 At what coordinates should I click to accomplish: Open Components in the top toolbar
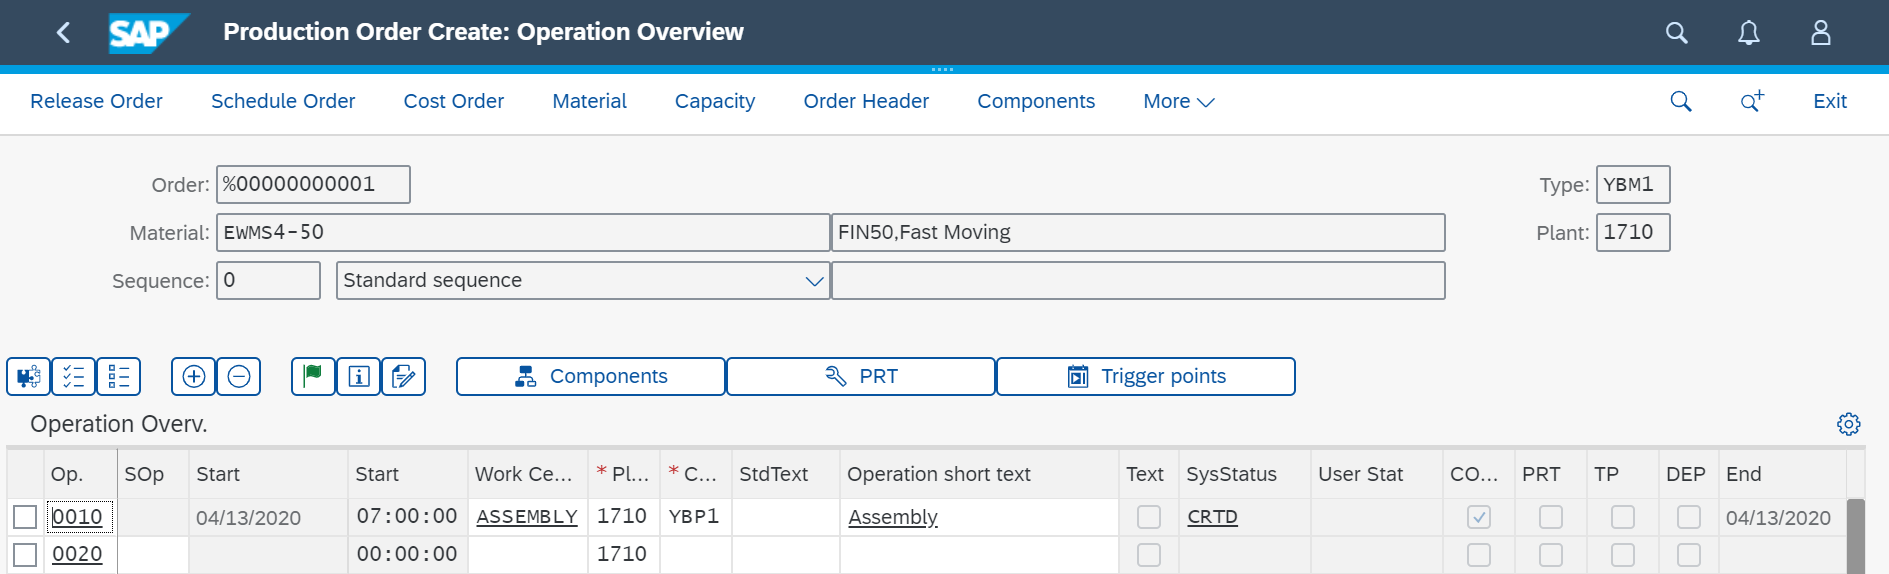point(1036,101)
